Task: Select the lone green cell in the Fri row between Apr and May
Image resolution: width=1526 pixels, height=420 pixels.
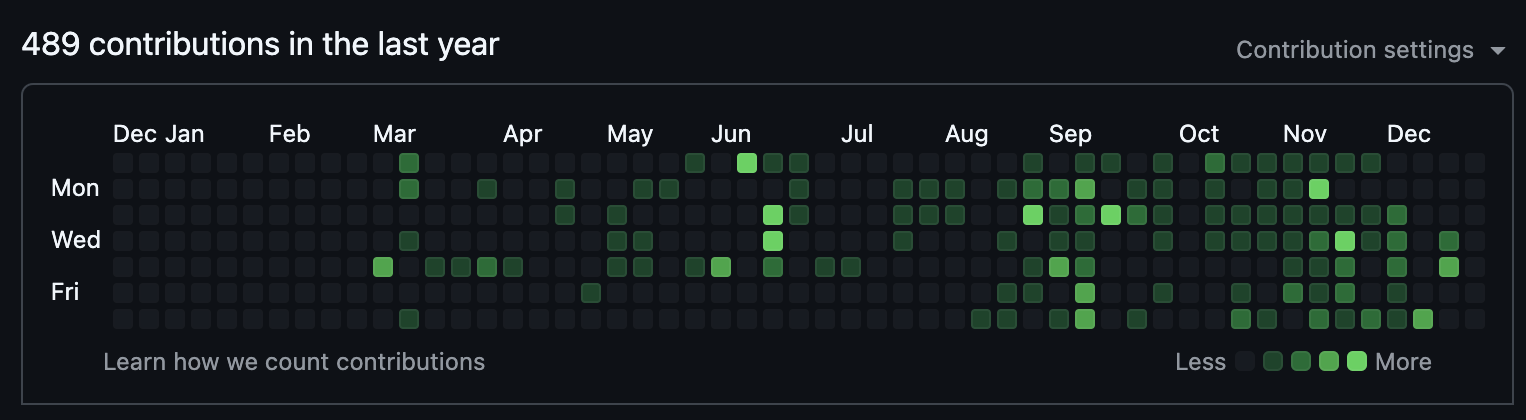Action: pos(591,293)
